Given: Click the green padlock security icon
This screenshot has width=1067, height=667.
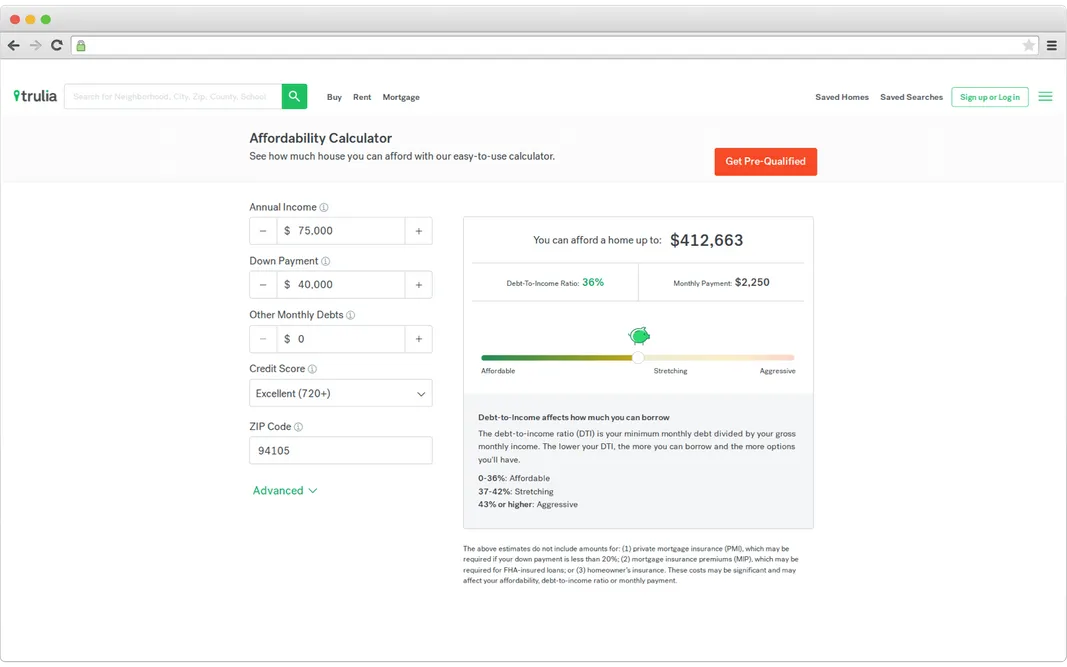Looking at the screenshot, I should (81, 46).
